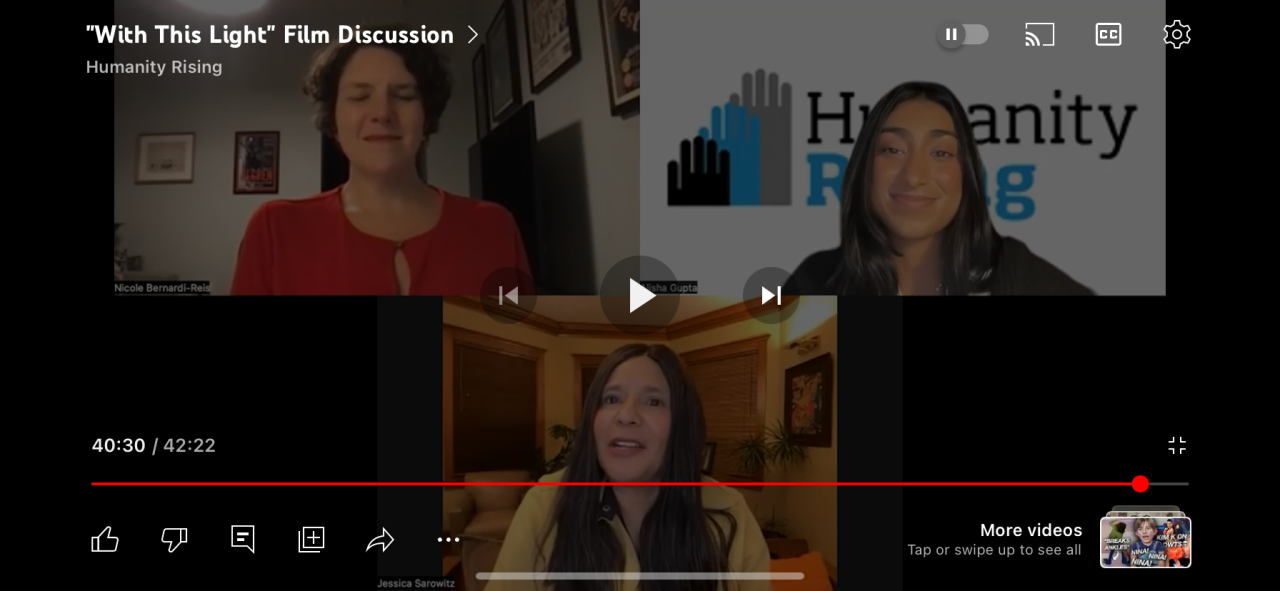Image resolution: width=1280 pixels, height=591 pixels.
Task: Skip to the next video
Action: point(771,295)
